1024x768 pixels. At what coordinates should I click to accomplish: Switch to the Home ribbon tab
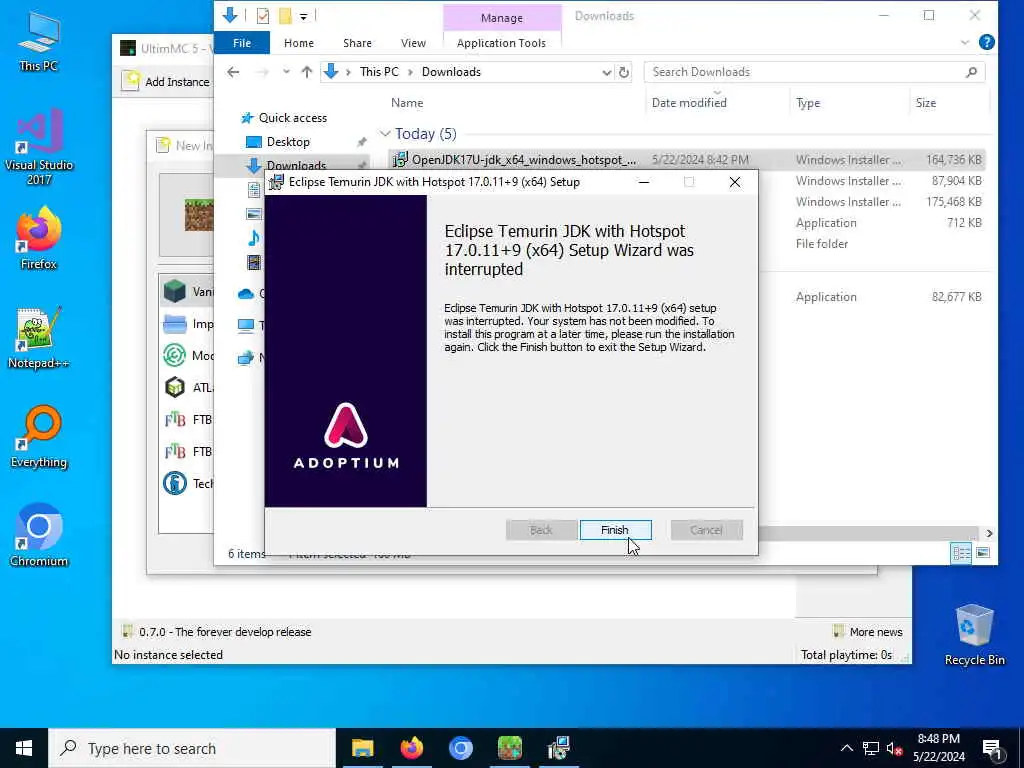[x=298, y=43]
